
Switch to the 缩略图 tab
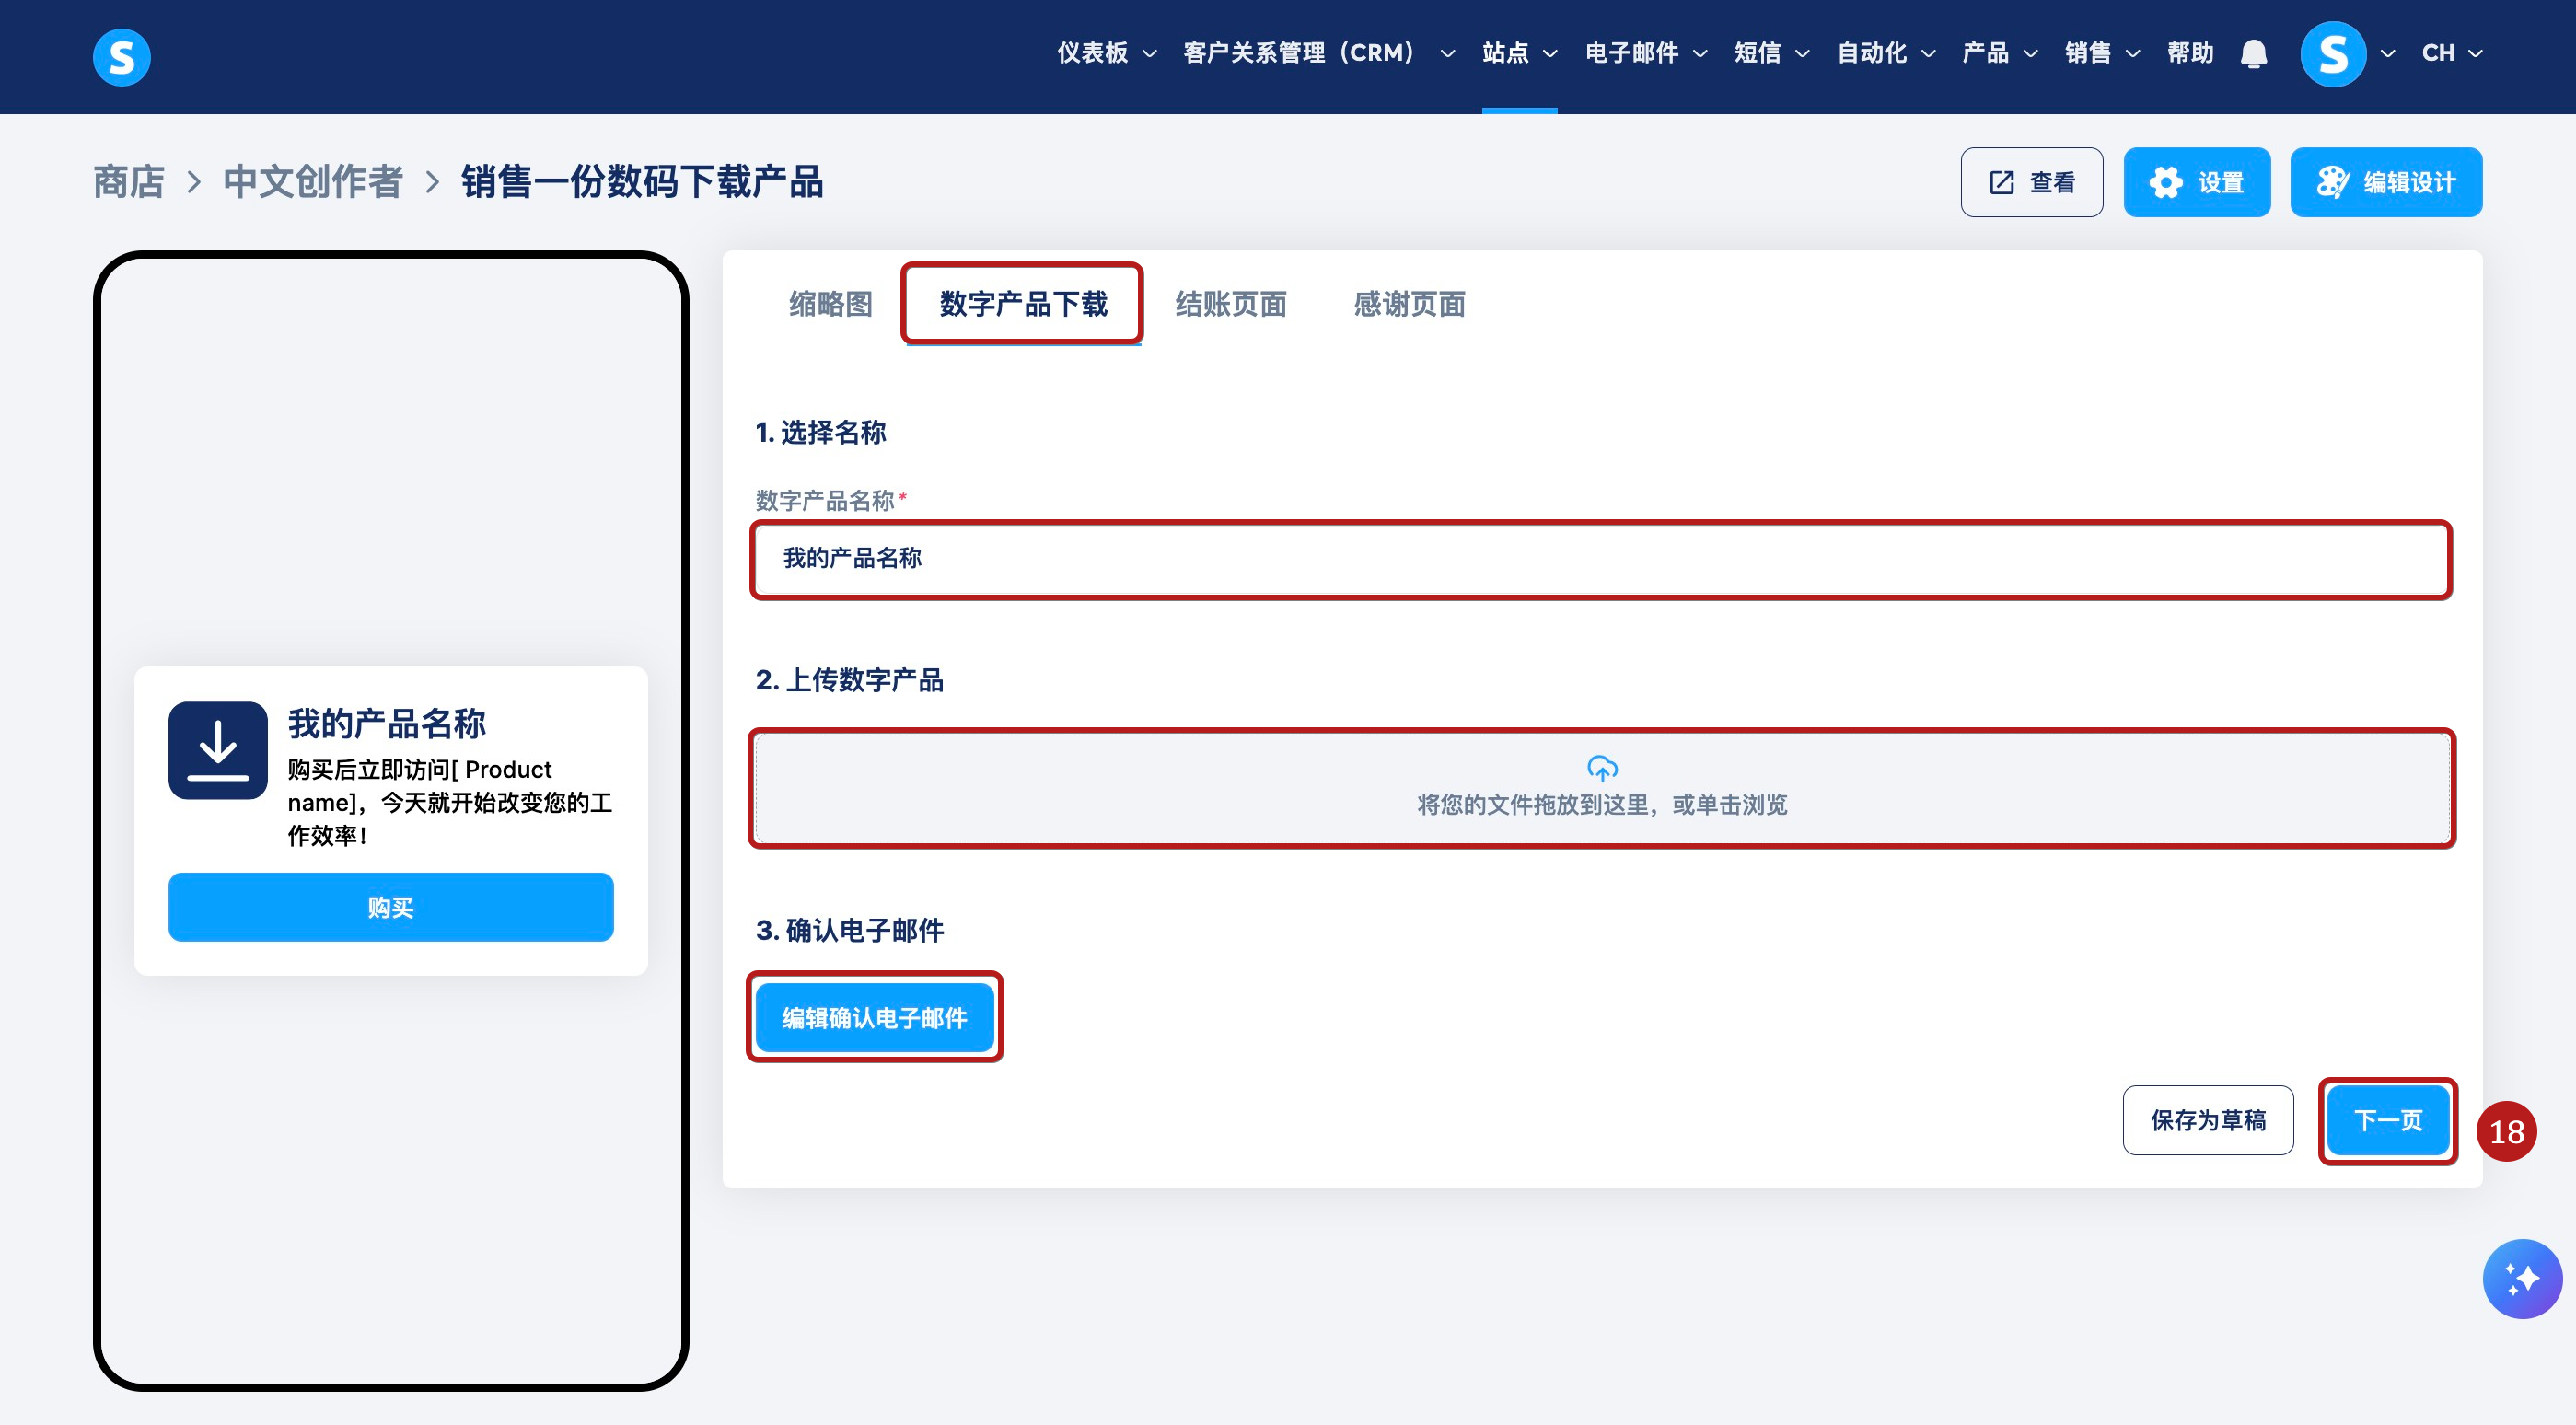[x=830, y=304]
